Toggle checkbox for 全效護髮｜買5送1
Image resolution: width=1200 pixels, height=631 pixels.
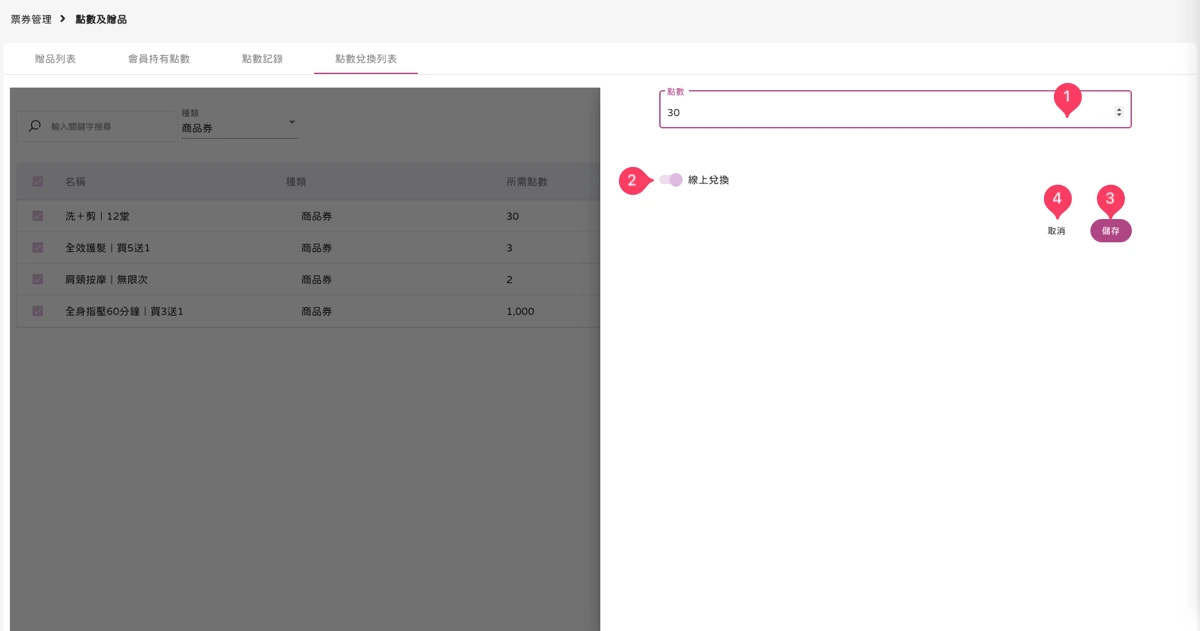(38, 247)
